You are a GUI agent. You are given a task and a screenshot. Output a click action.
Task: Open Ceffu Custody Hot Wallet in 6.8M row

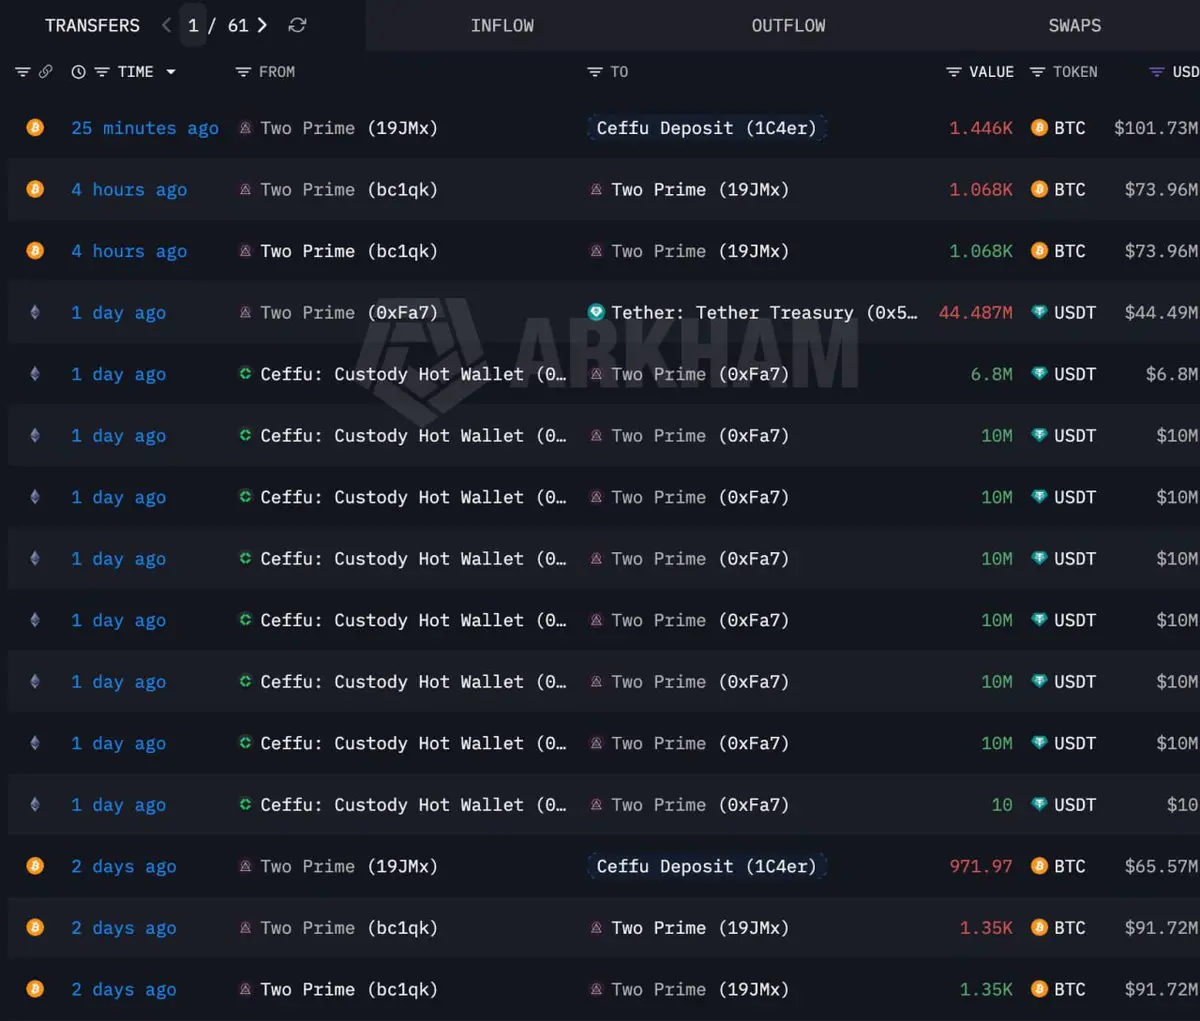click(413, 374)
